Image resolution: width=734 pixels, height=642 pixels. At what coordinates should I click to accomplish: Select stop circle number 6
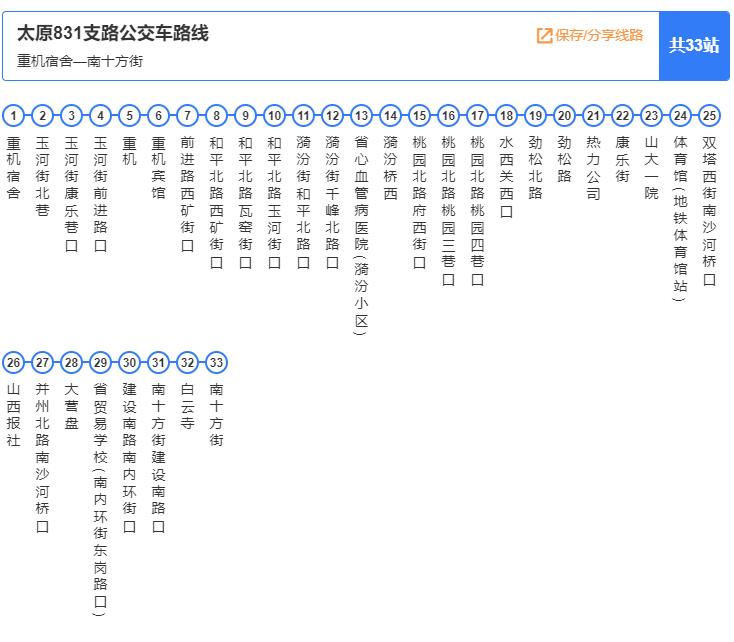(x=159, y=116)
